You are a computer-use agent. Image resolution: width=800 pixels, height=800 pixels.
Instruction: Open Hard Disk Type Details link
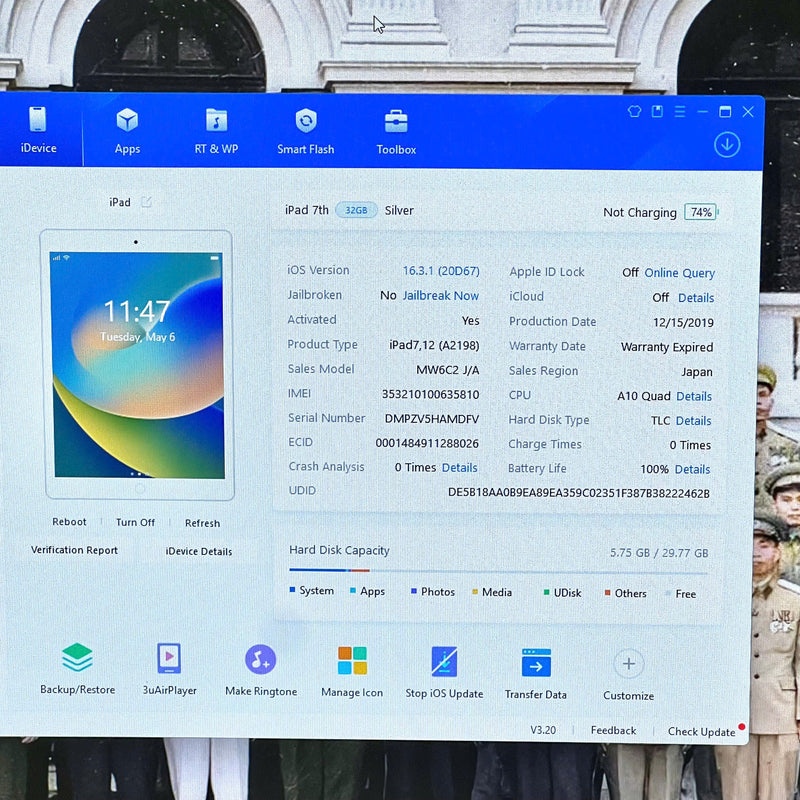click(x=693, y=421)
